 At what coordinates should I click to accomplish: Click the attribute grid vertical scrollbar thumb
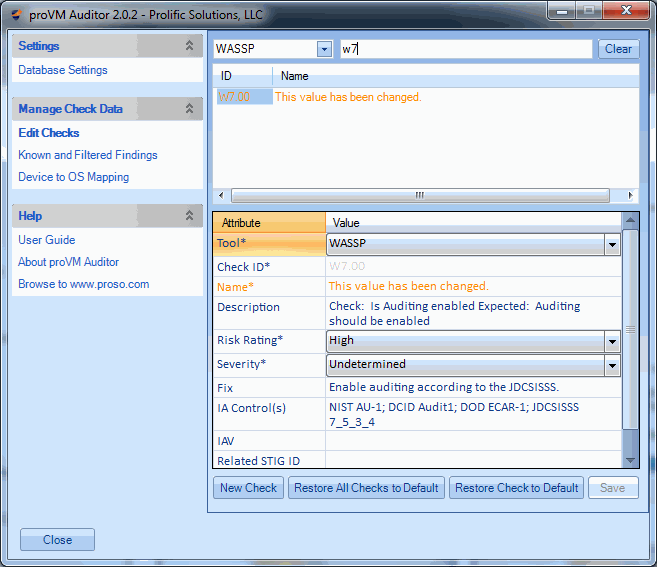(630, 329)
